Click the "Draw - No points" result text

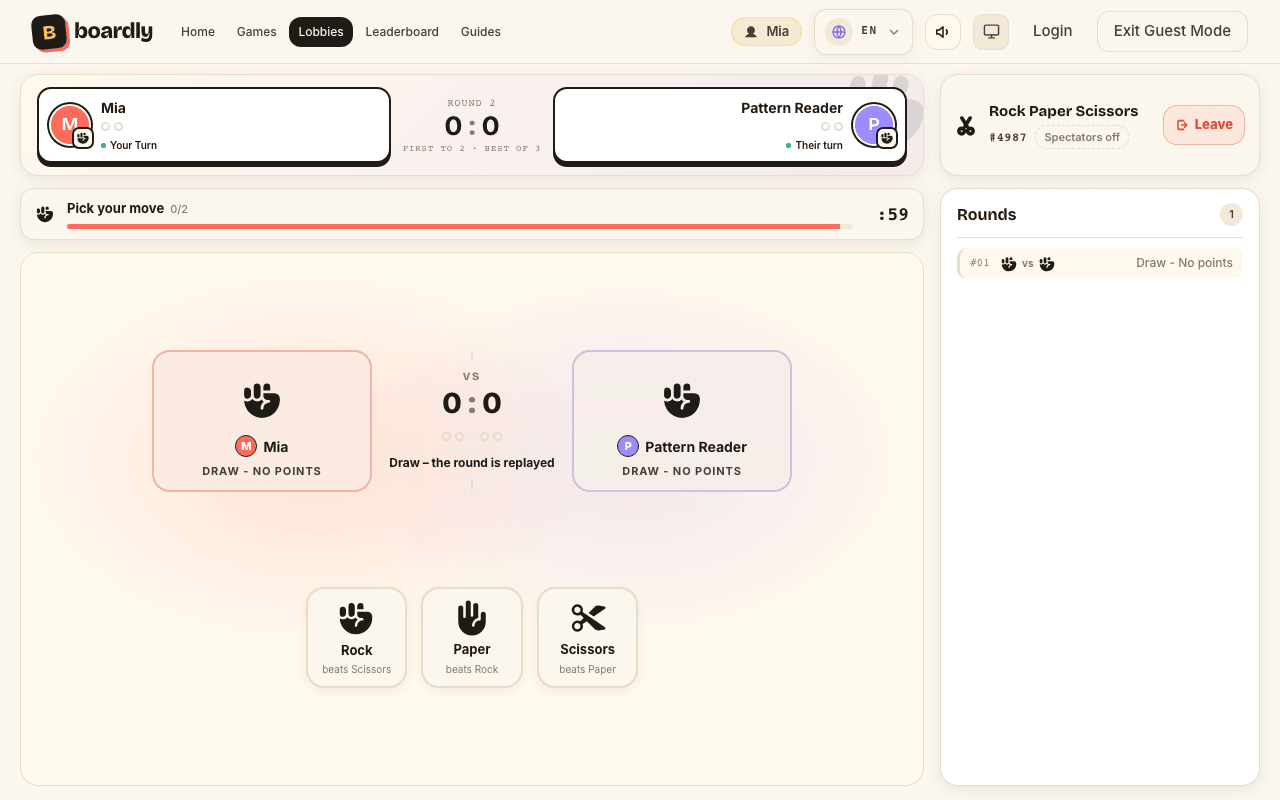pos(1184,263)
